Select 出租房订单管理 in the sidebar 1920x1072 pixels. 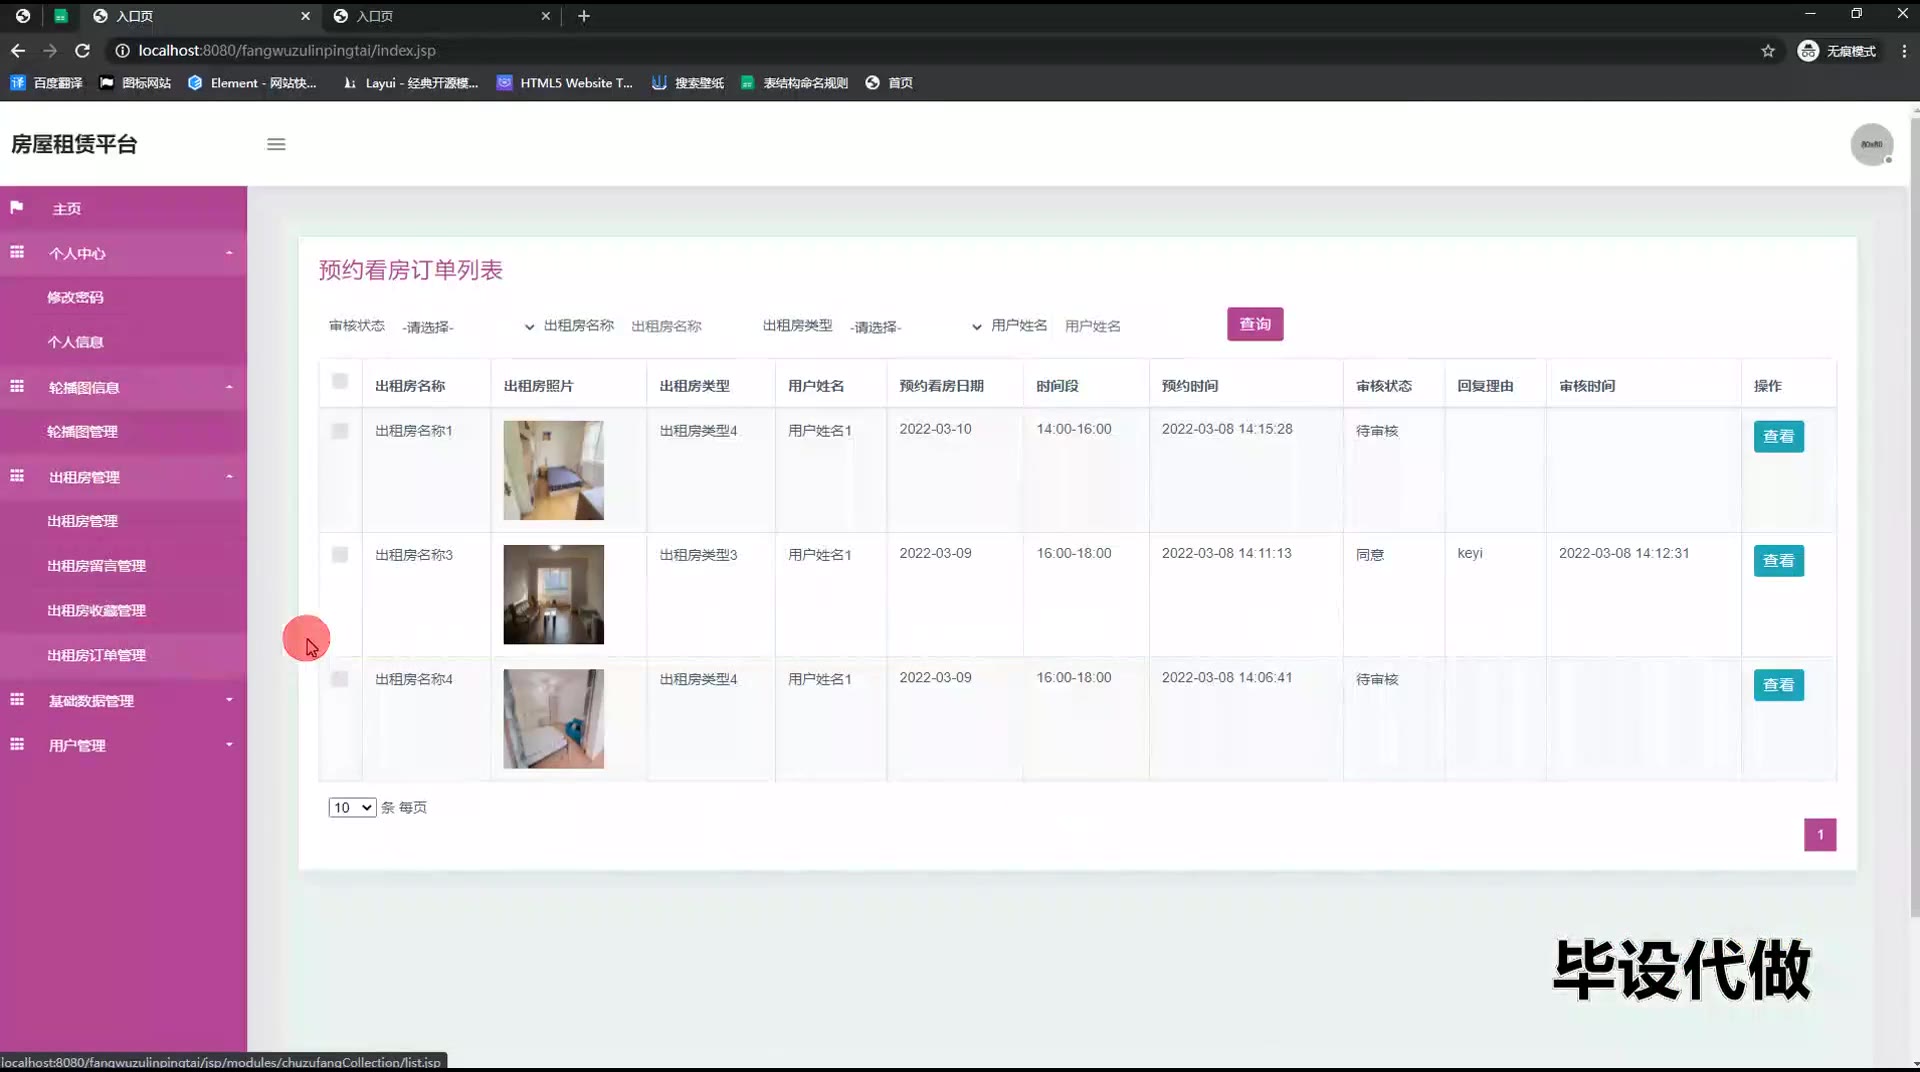[97, 655]
